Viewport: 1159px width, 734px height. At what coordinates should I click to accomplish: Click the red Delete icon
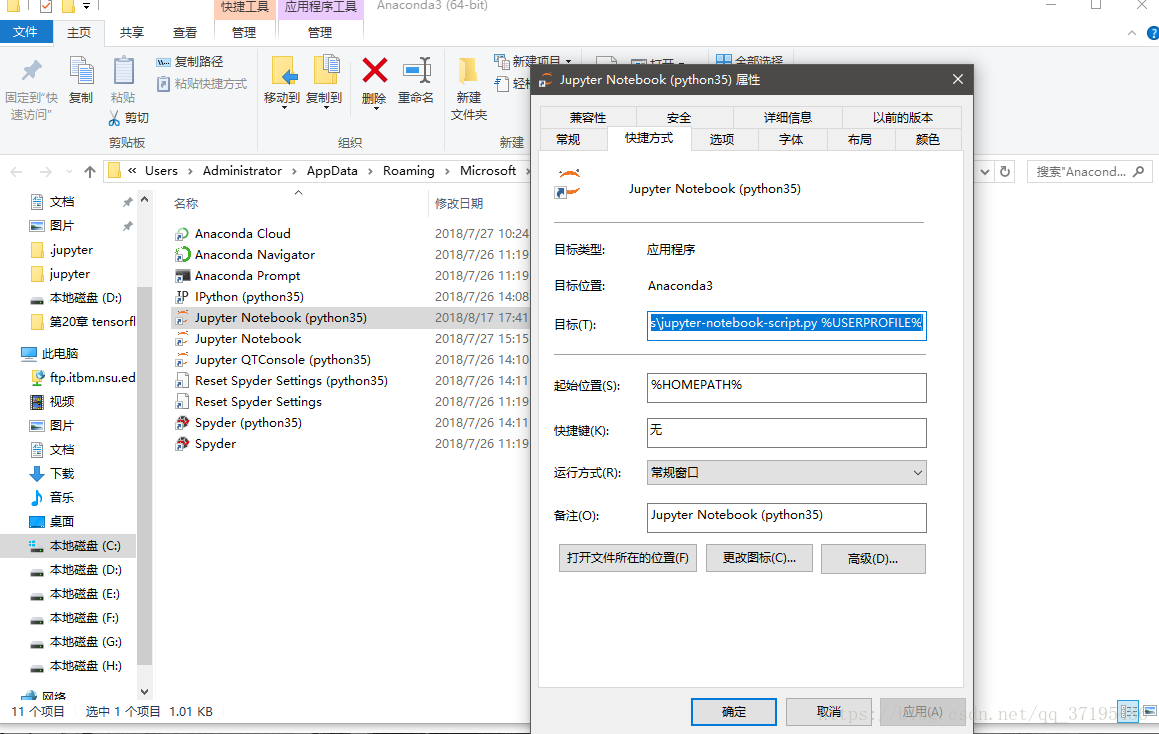click(x=375, y=71)
